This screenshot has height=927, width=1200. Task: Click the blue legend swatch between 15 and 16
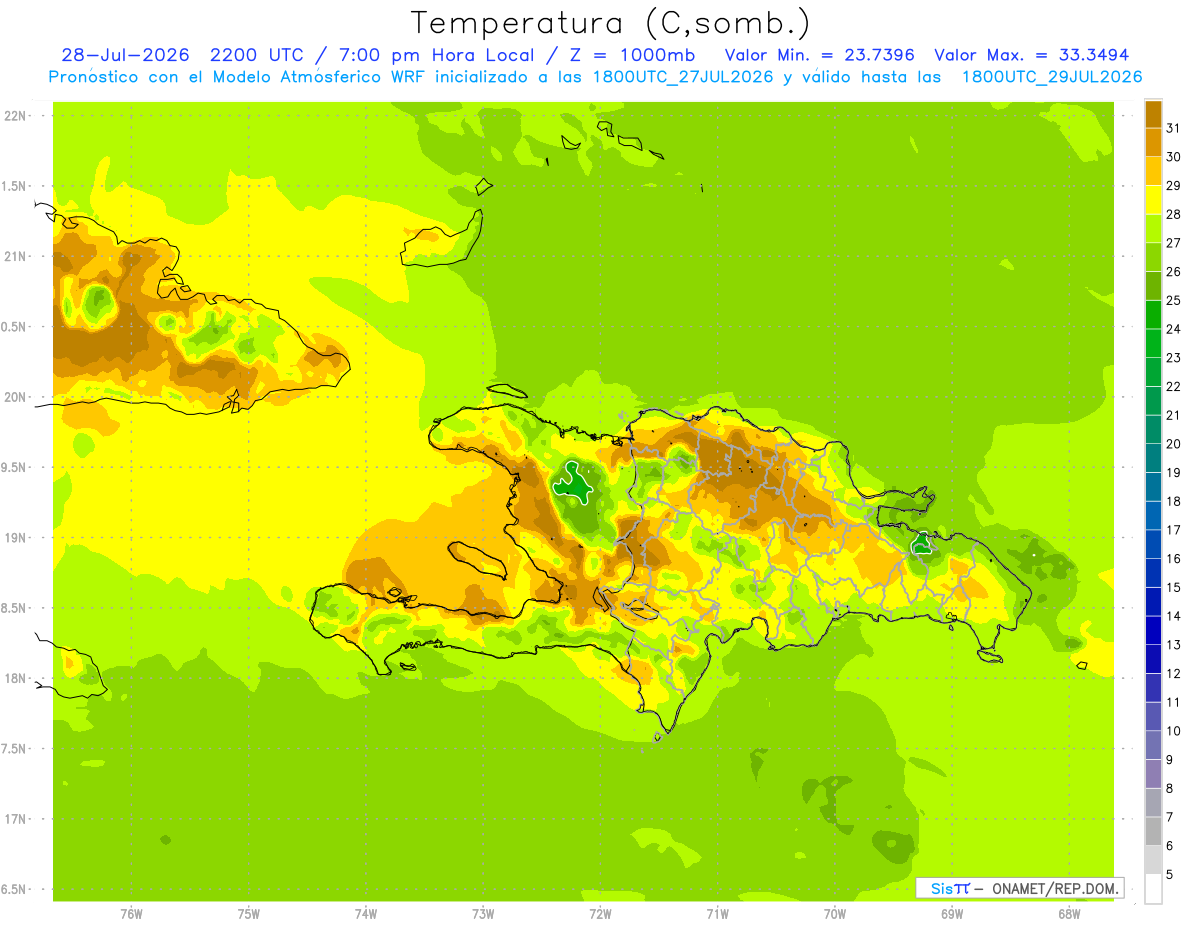click(x=1153, y=573)
